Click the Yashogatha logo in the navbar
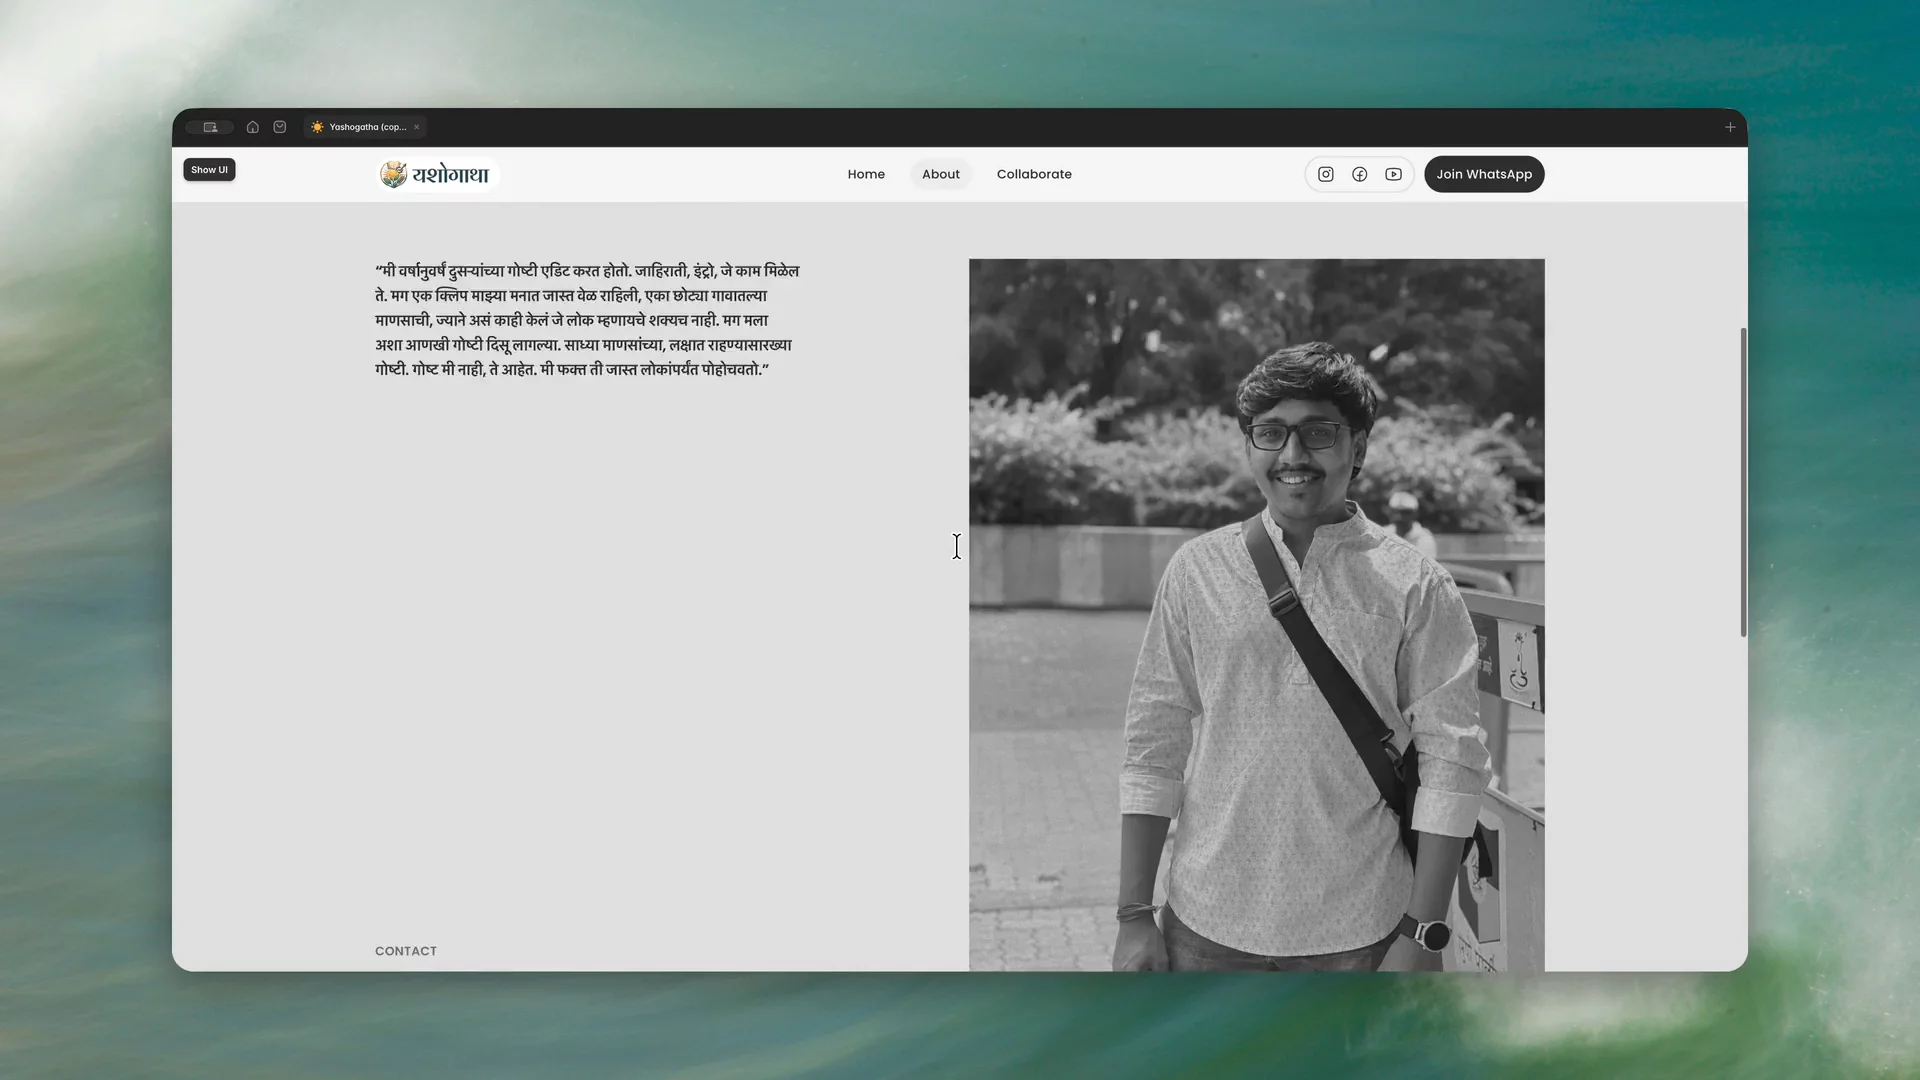 tap(437, 174)
